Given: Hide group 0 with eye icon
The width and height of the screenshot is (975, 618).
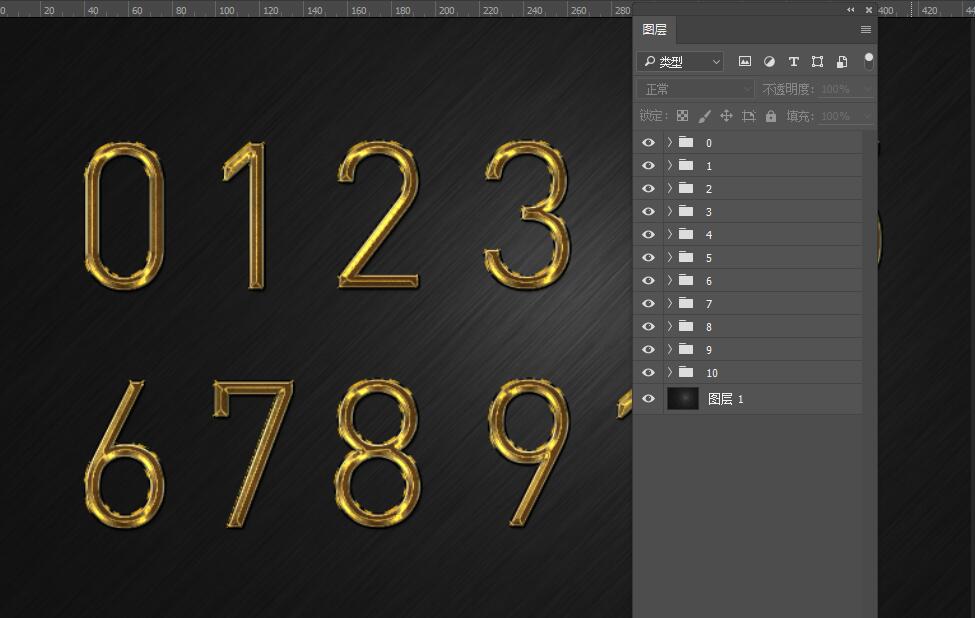Looking at the screenshot, I should pyautogui.click(x=648, y=142).
